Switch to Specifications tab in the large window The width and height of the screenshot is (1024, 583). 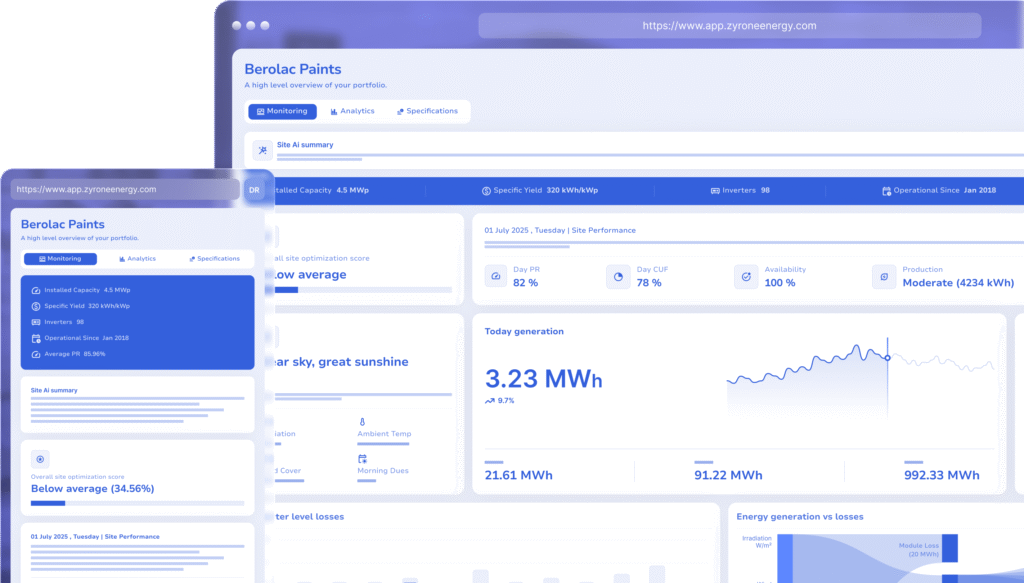coord(427,111)
